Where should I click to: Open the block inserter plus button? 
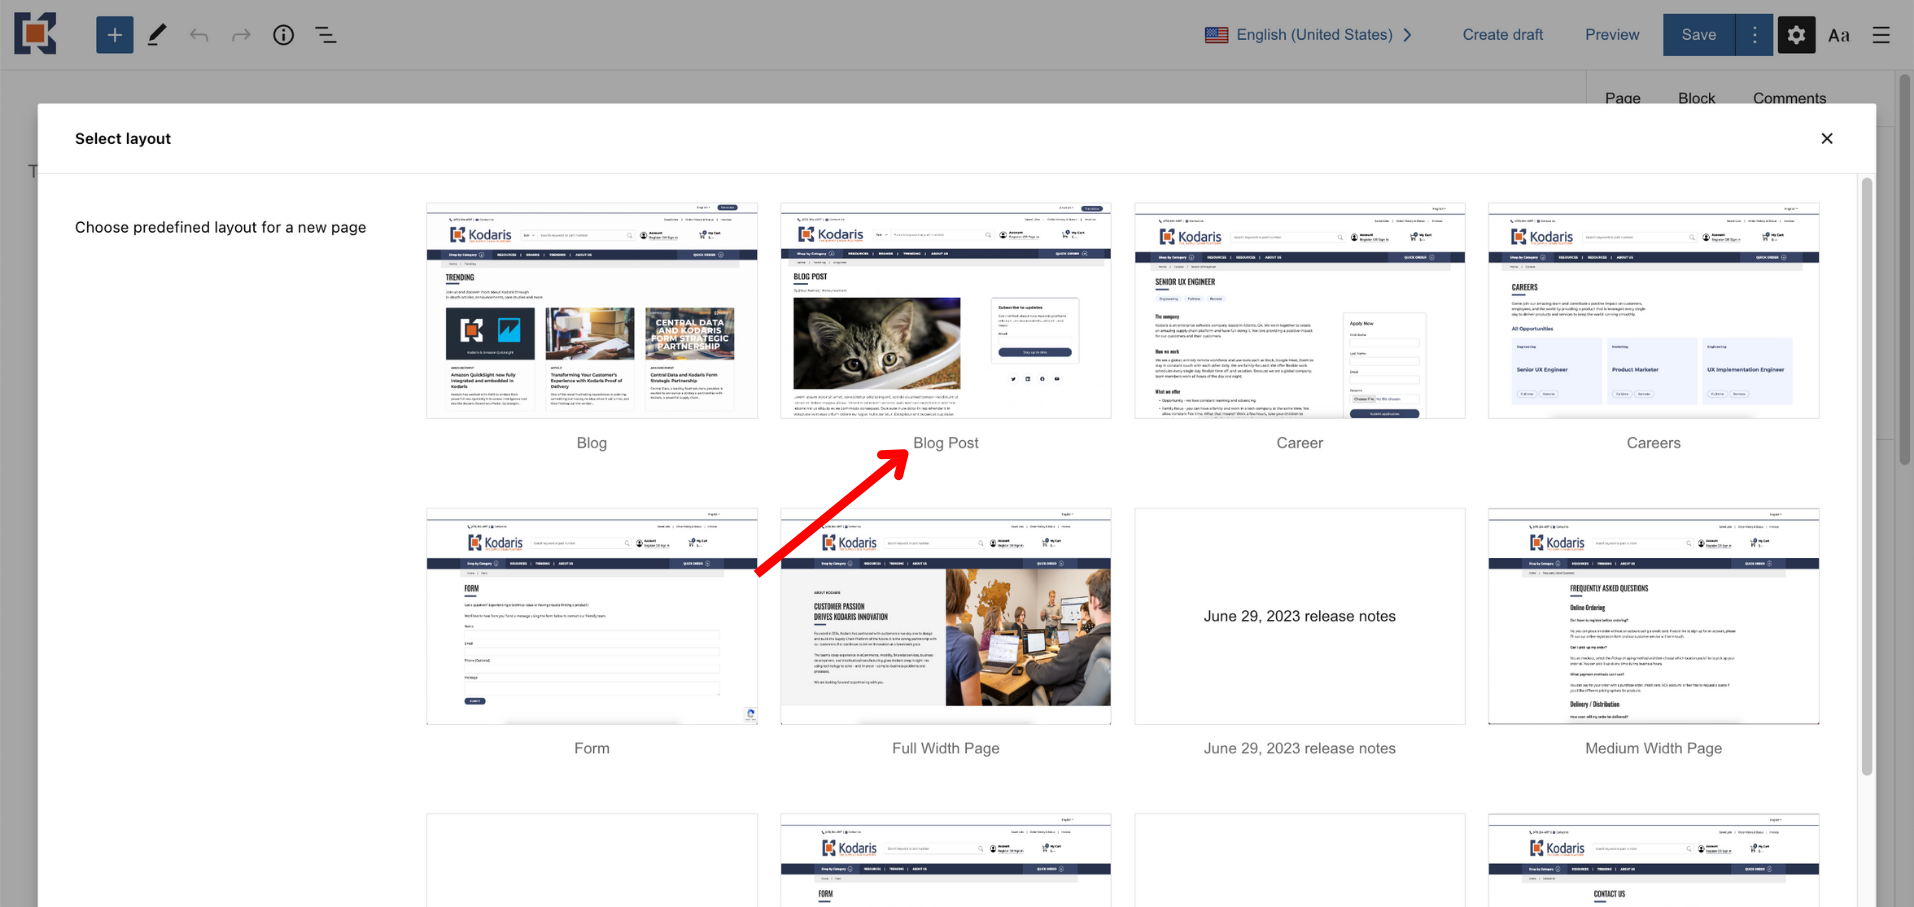tap(115, 35)
